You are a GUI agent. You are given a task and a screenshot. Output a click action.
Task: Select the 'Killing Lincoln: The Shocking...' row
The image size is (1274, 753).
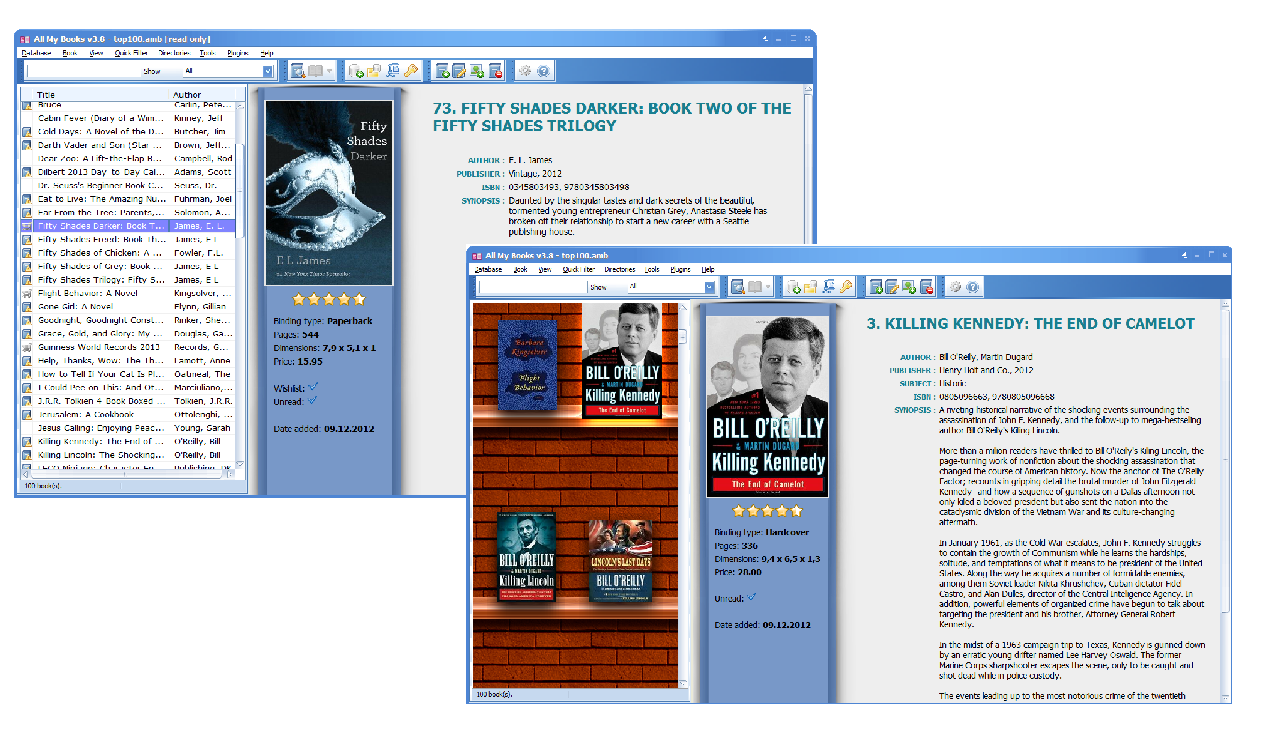click(x=128, y=455)
